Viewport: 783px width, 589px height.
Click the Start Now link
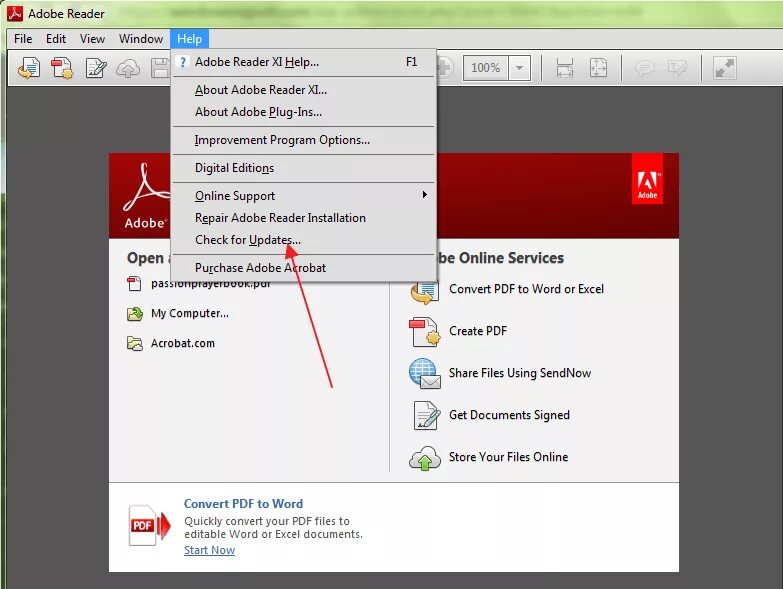pyautogui.click(x=209, y=550)
